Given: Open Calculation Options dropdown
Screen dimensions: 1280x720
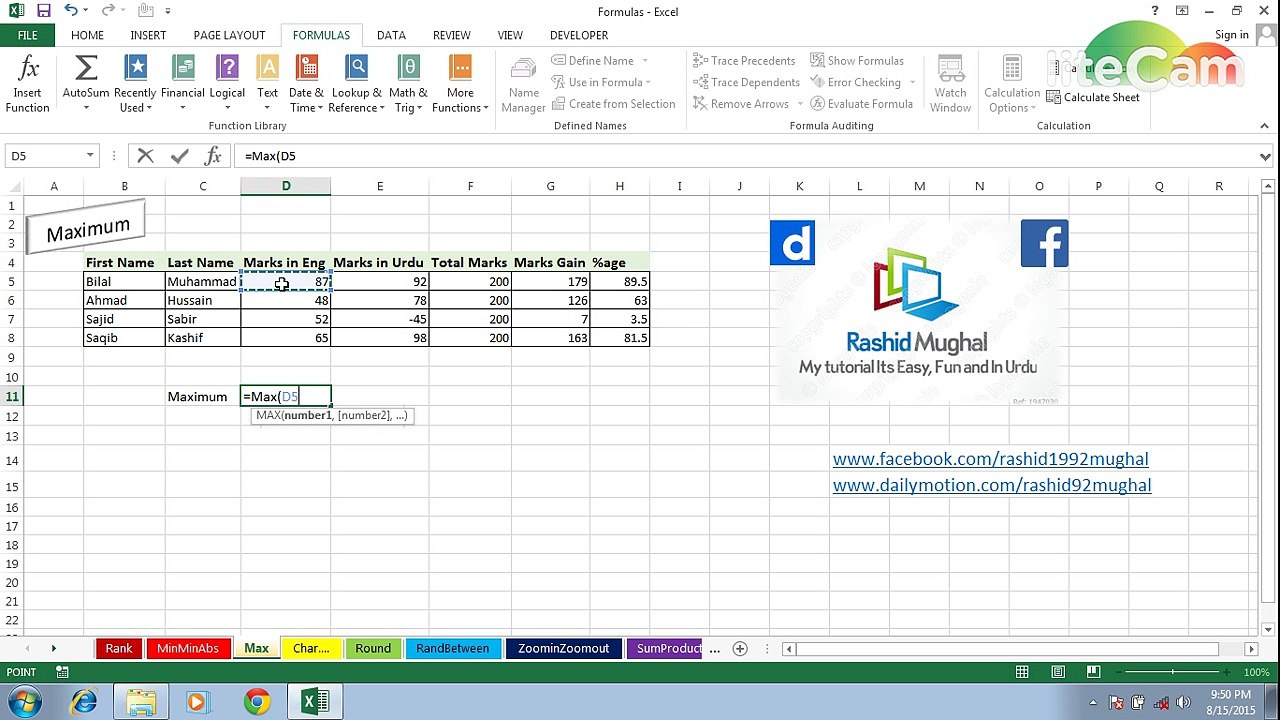Looking at the screenshot, I should [x=1012, y=84].
